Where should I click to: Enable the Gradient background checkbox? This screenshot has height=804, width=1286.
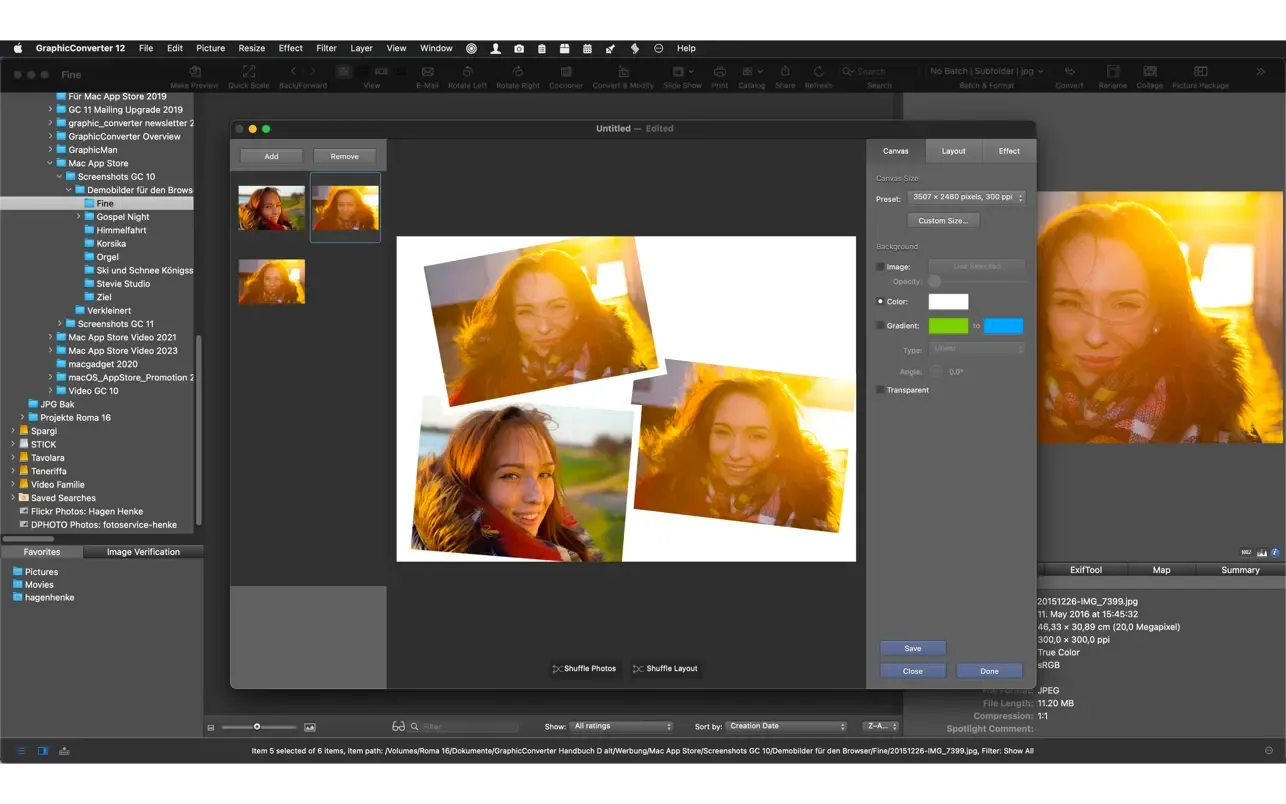coord(880,325)
